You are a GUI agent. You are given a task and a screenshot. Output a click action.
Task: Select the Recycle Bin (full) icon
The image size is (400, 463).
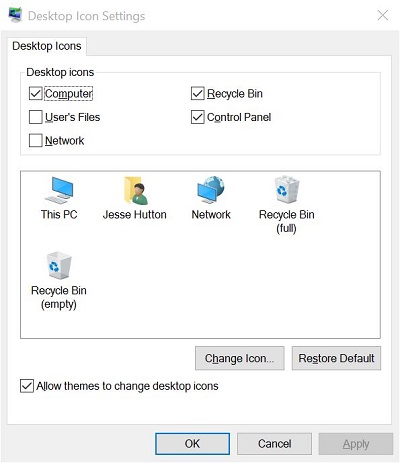coord(287,205)
